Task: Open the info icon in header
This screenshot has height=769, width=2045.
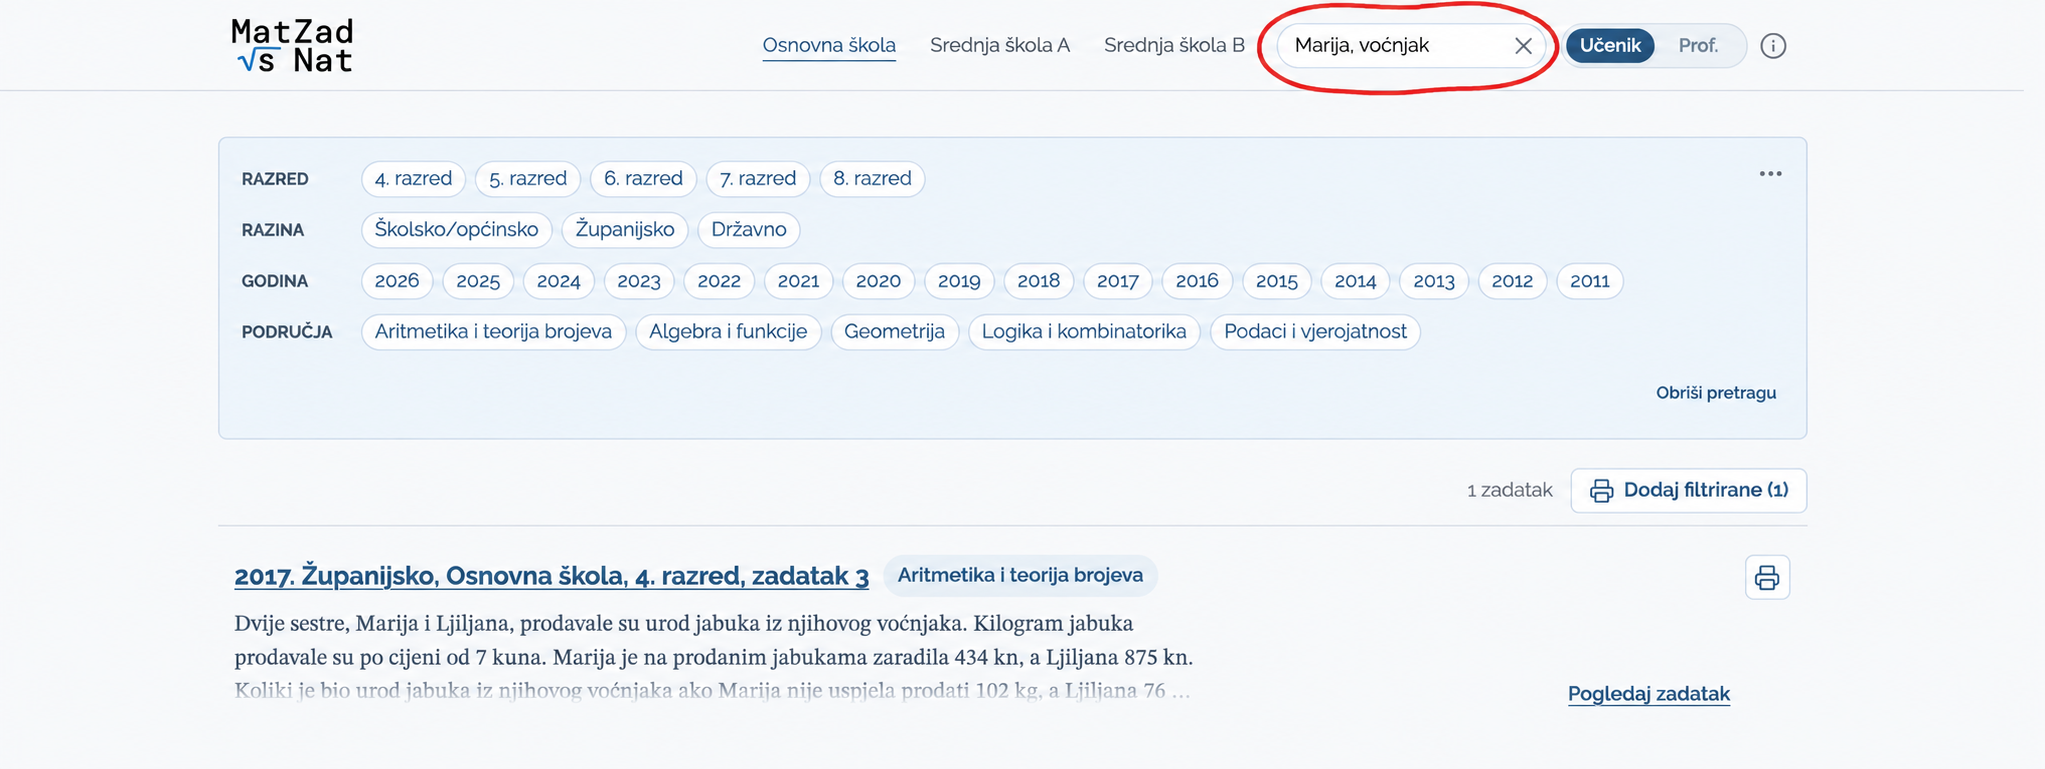Action: (x=1773, y=46)
